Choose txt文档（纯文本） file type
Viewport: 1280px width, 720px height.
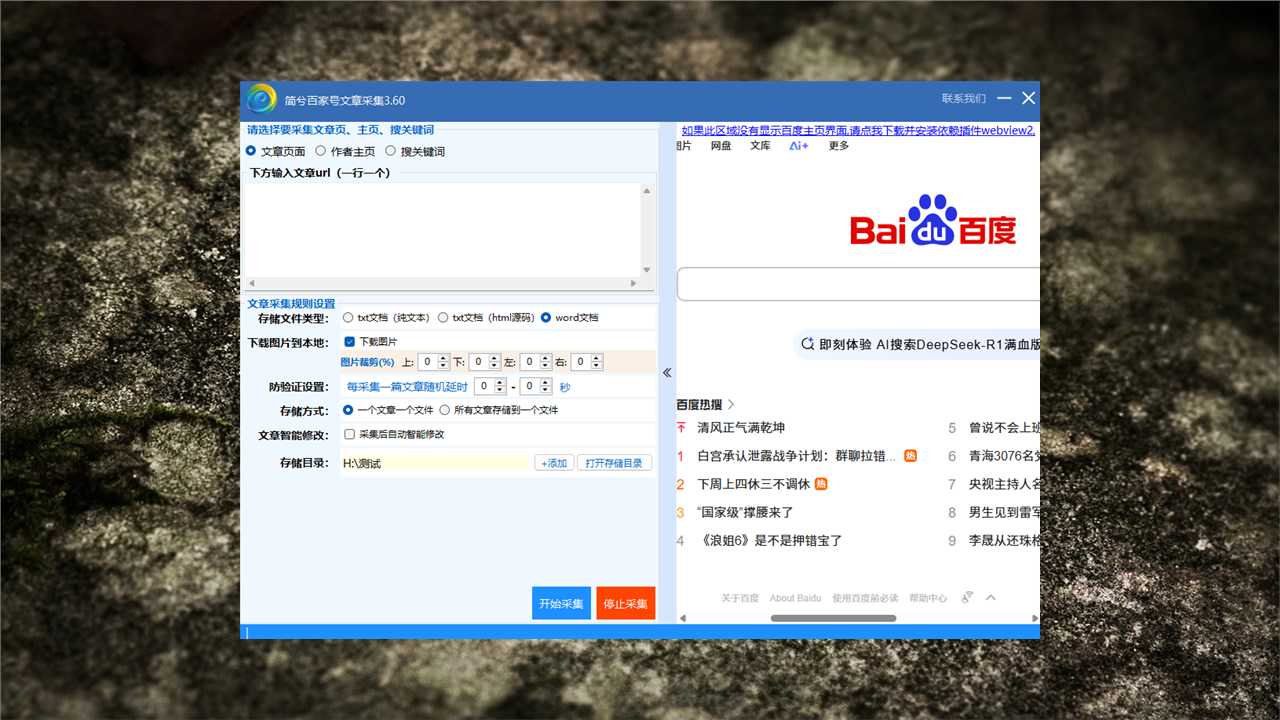(x=348, y=318)
